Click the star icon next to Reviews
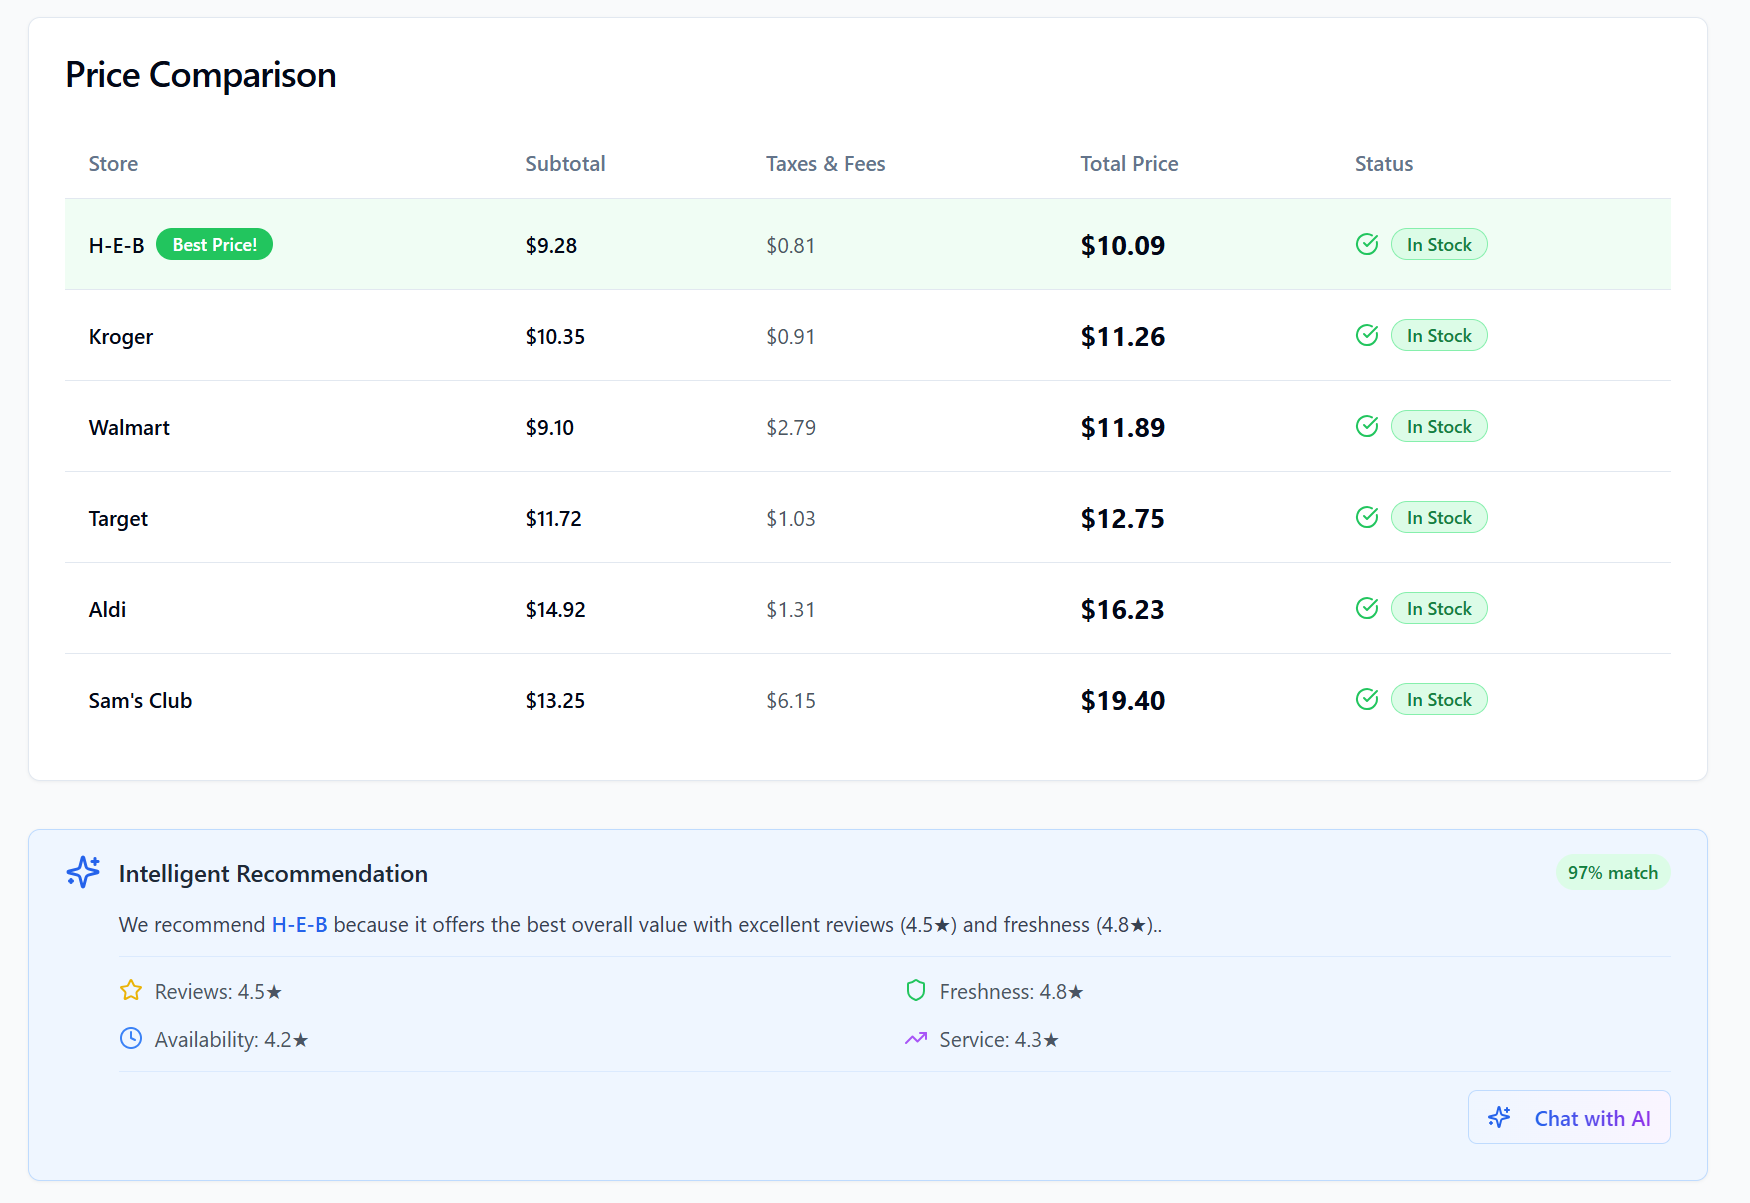The image size is (1750, 1203). [x=131, y=990]
